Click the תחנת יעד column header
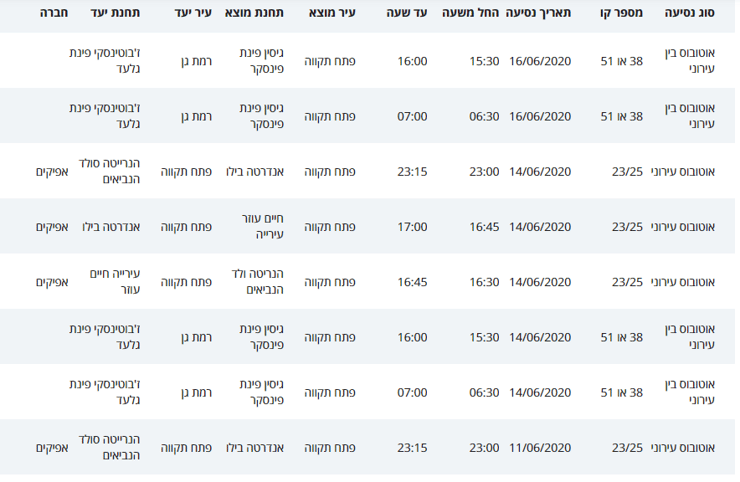 point(115,13)
